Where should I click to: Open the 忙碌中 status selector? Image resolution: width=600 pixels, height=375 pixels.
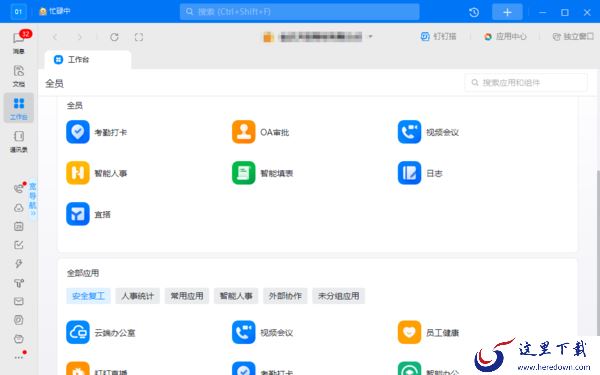(55, 11)
